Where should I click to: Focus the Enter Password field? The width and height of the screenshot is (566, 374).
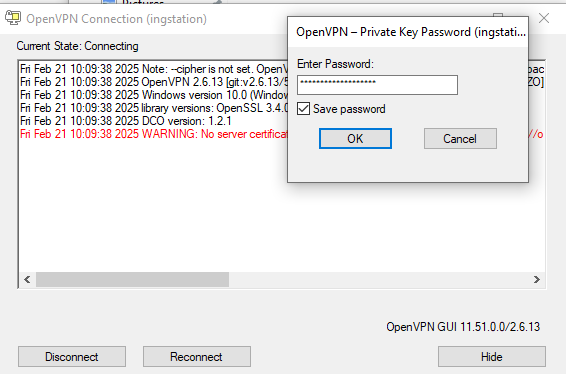377,85
